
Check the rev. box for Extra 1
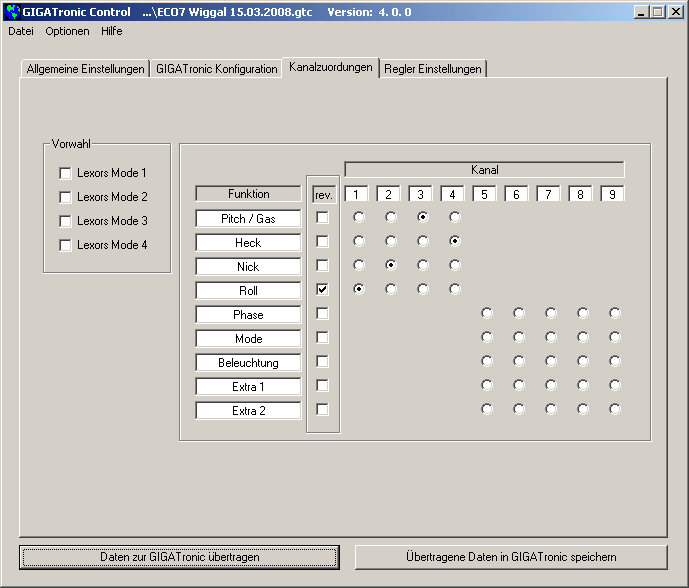point(323,385)
